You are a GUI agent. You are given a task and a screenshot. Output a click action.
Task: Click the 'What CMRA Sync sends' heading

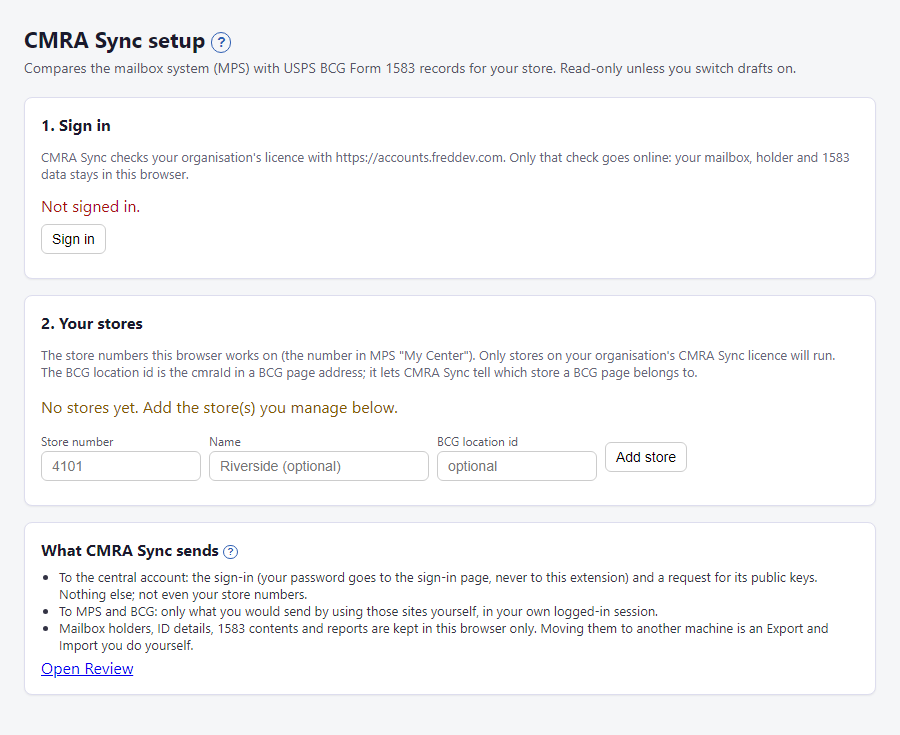[130, 551]
